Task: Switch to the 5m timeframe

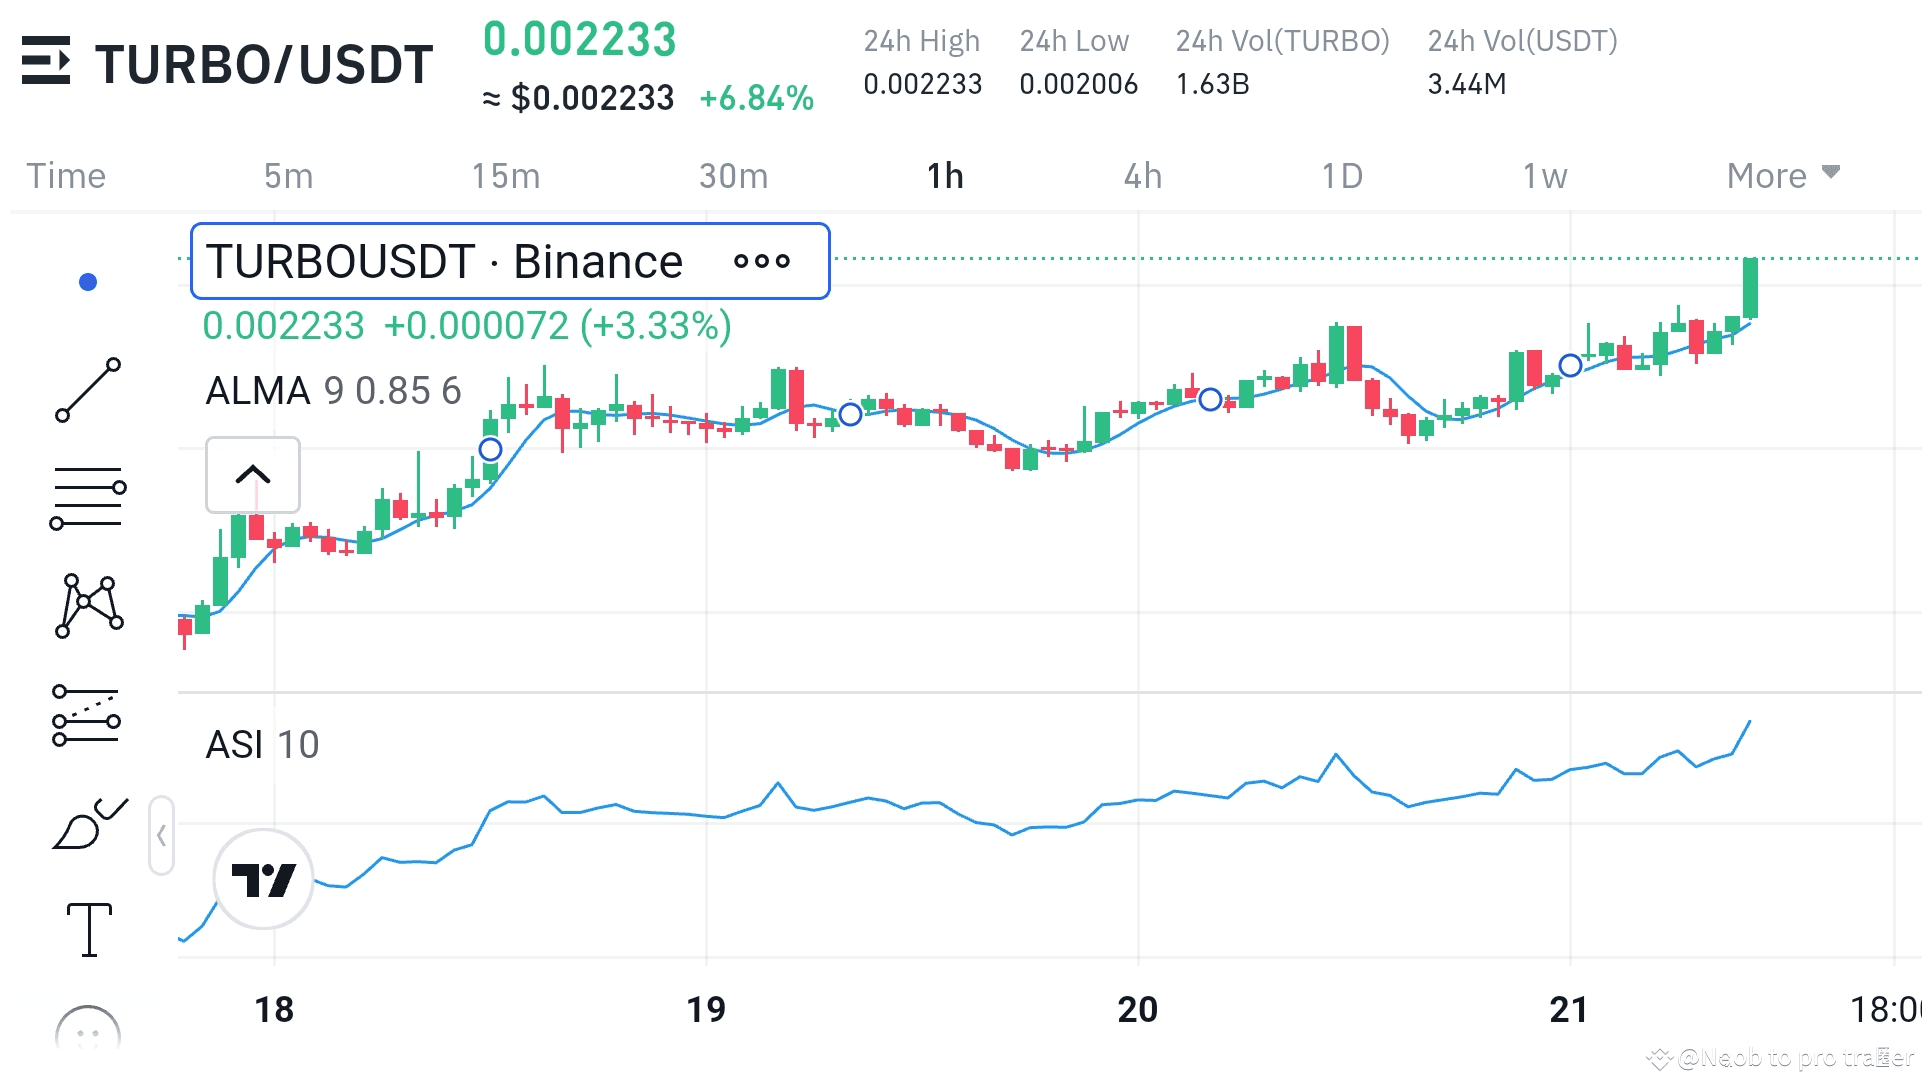Action: tap(288, 176)
